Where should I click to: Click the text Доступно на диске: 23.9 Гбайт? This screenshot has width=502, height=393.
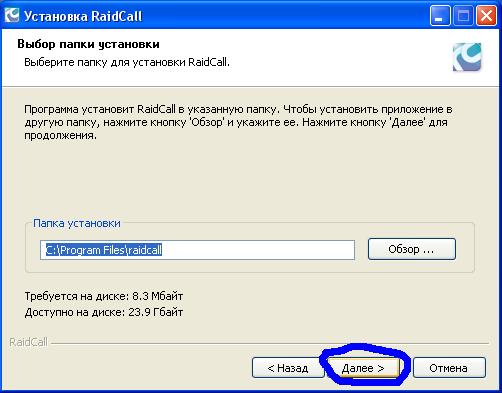[x=104, y=312]
